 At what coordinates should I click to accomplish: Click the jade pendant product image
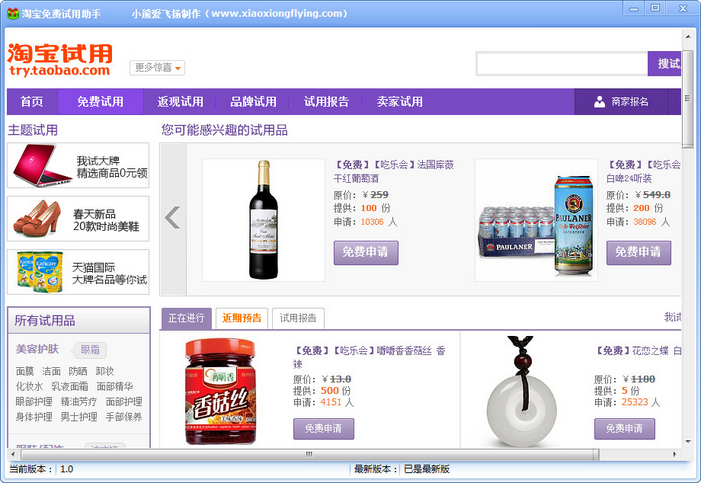point(522,392)
